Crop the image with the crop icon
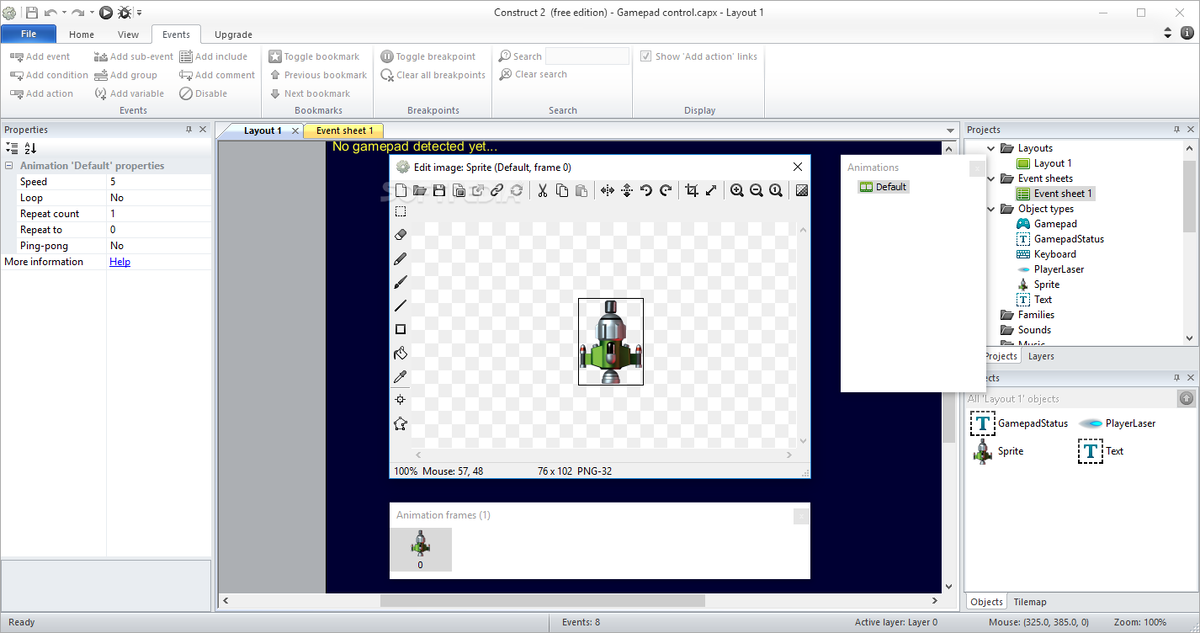Viewport: 1200px width, 633px height. coord(691,190)
